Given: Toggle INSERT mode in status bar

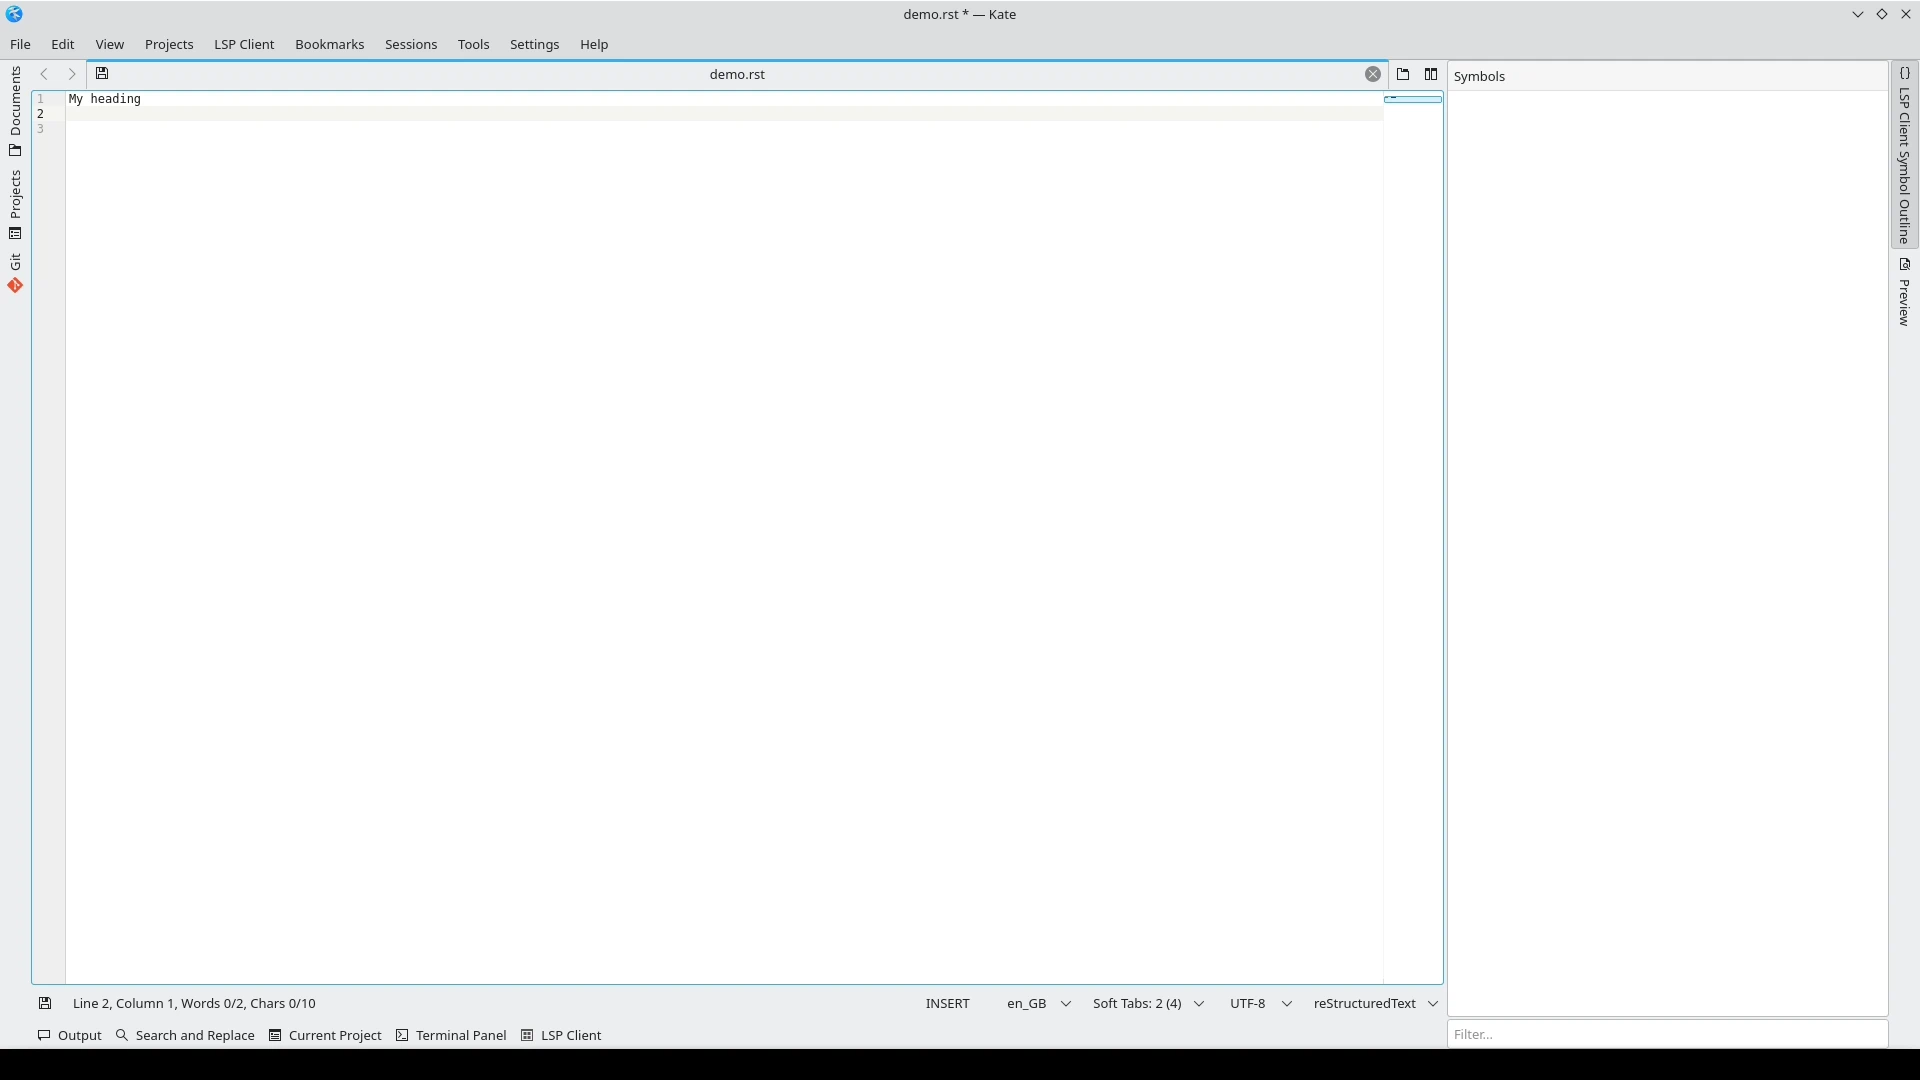Looking at the screenshot, I should pyautogui.click(x=947, y=1004).
